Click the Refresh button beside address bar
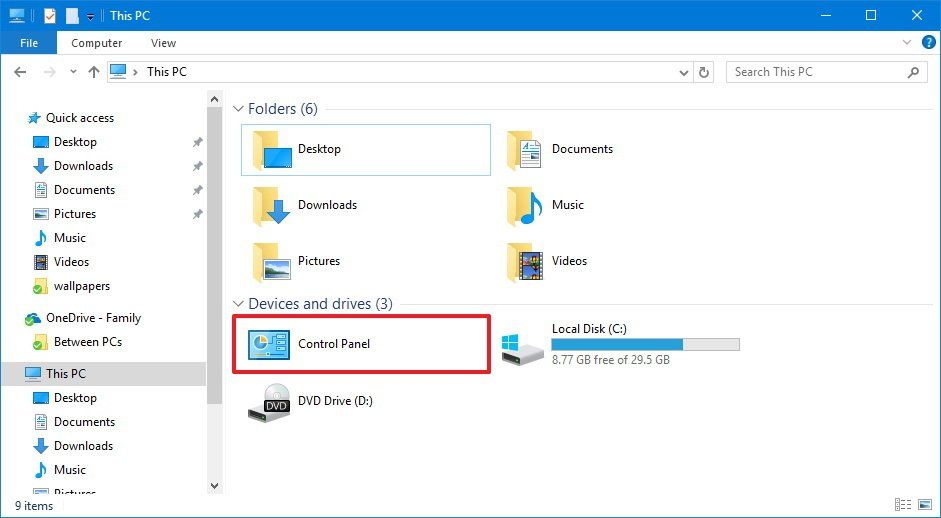Image resolution: width=941 pixels, height=518 pixels. click(703, 73)
